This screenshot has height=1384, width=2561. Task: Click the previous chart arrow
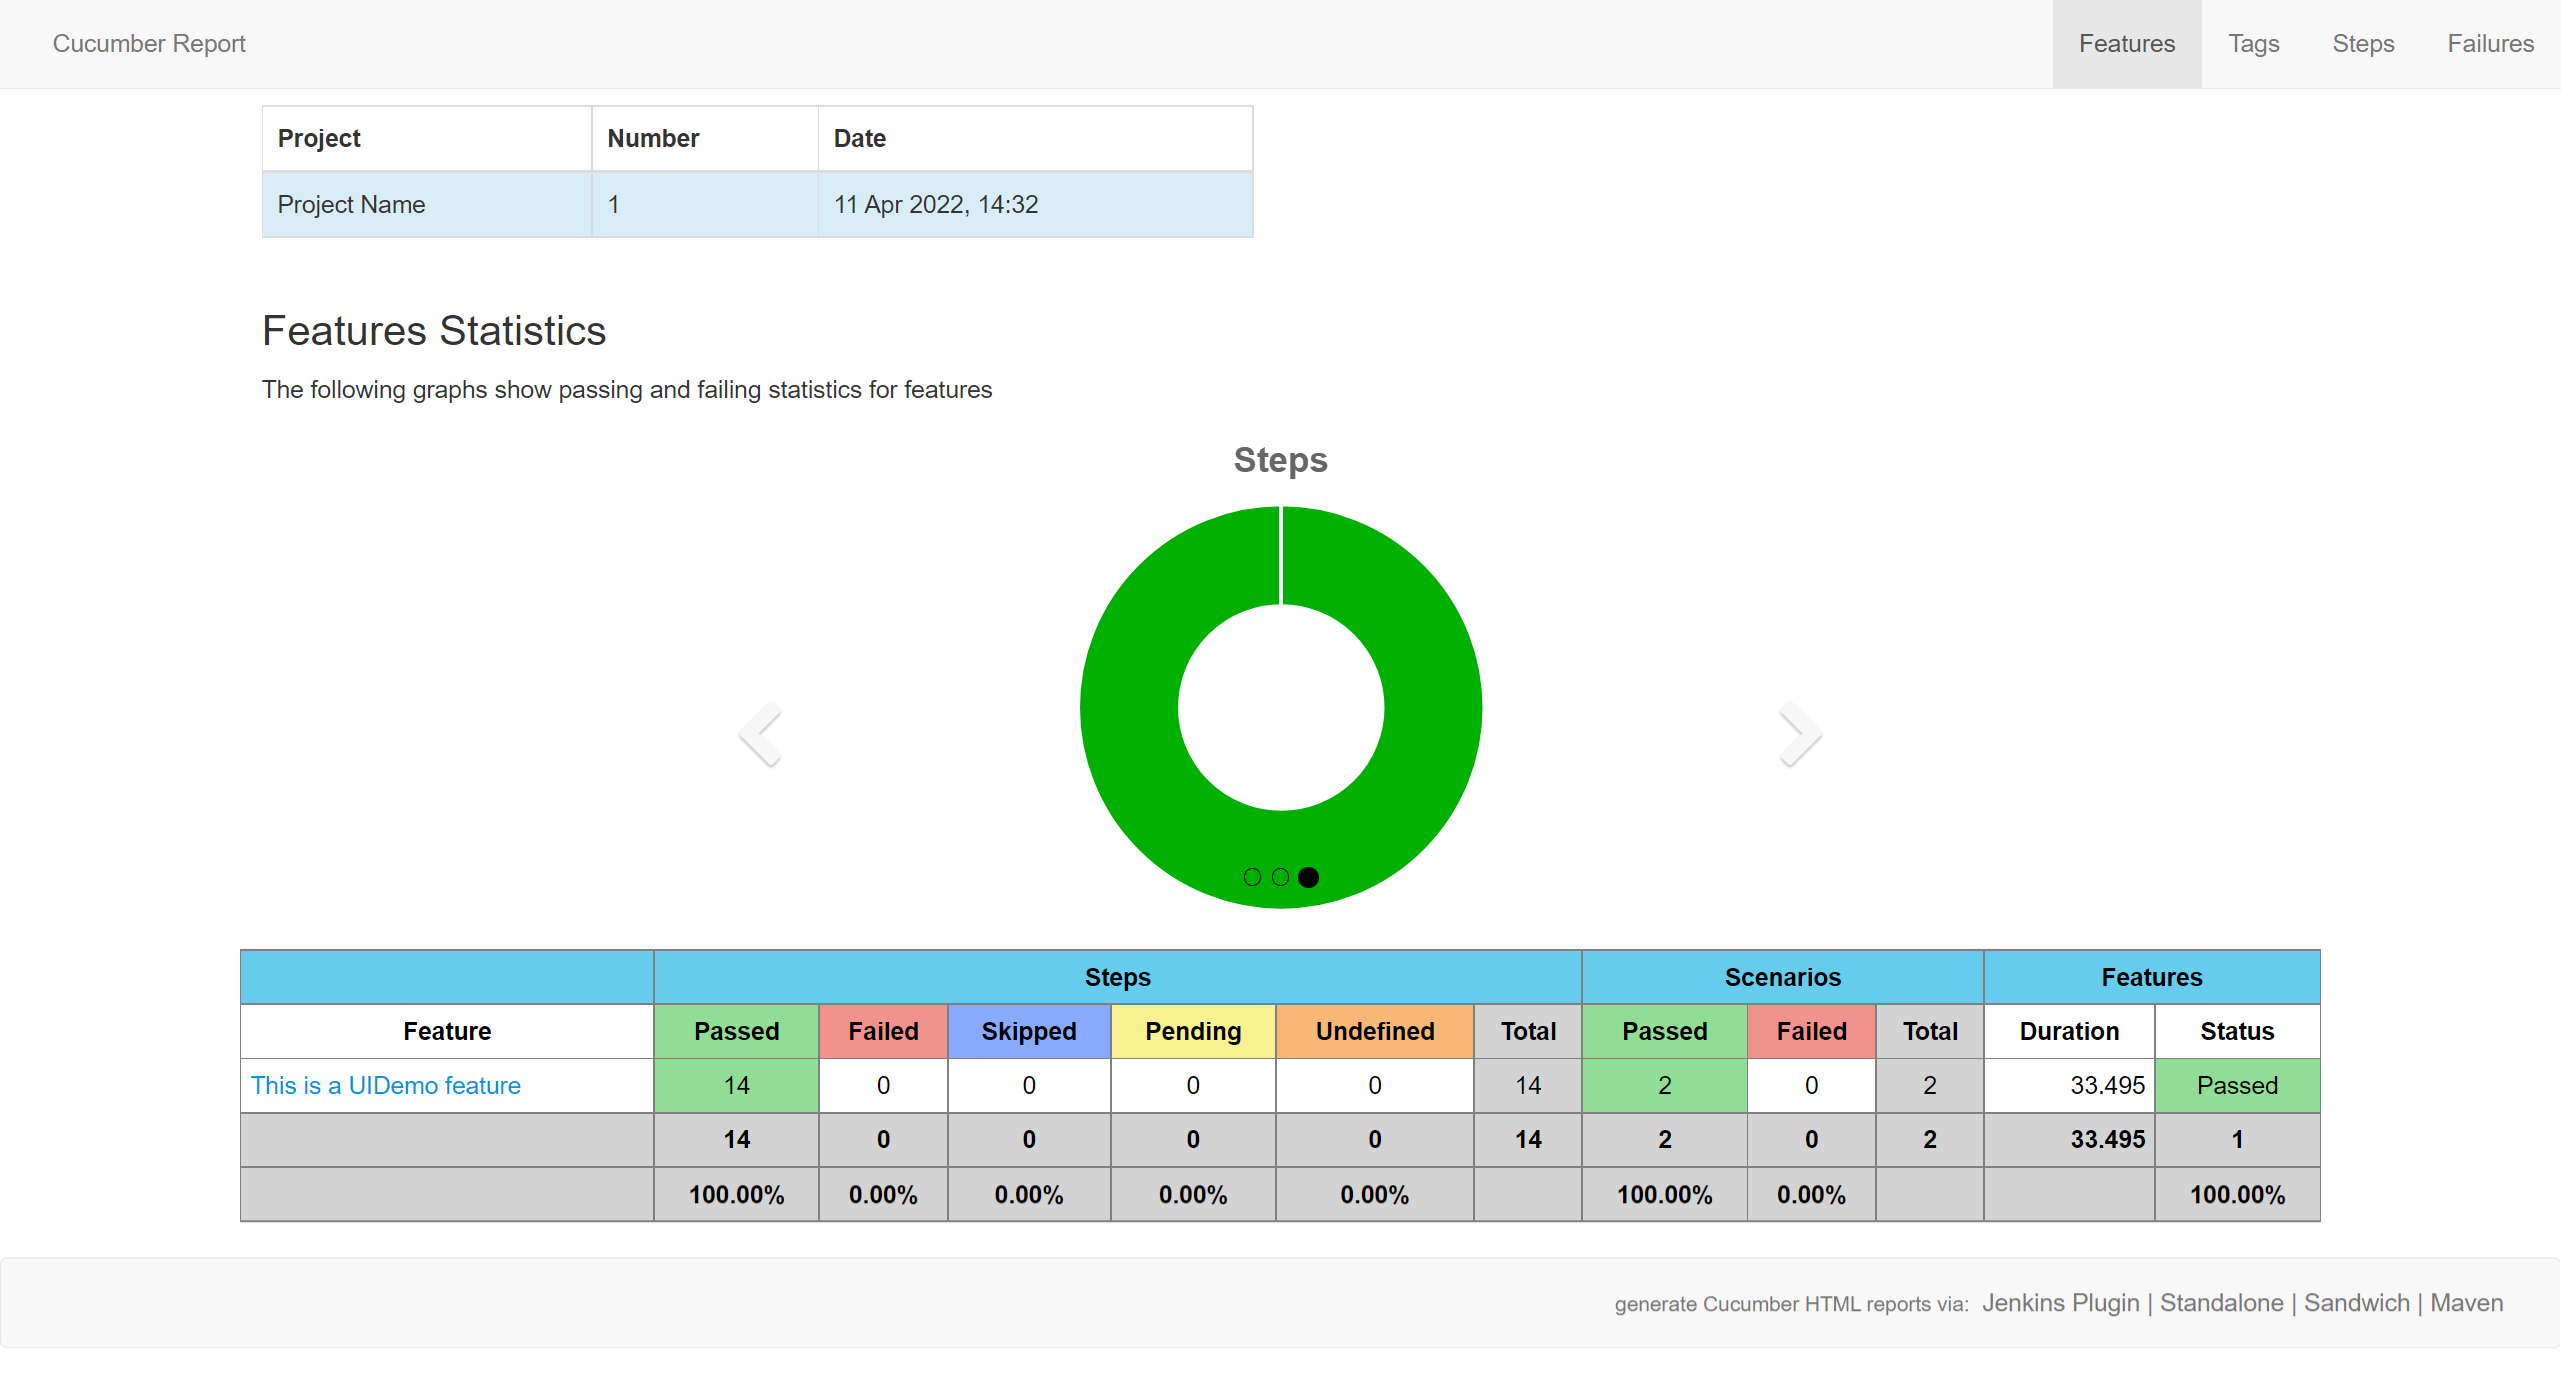point(760,734)
